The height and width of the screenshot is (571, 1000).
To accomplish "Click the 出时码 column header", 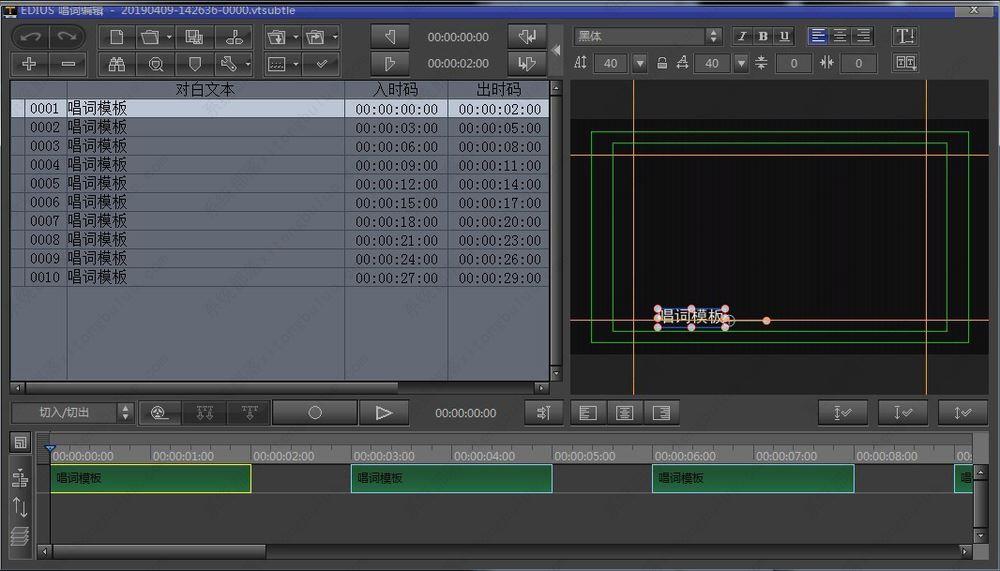I will coord(499,89).
